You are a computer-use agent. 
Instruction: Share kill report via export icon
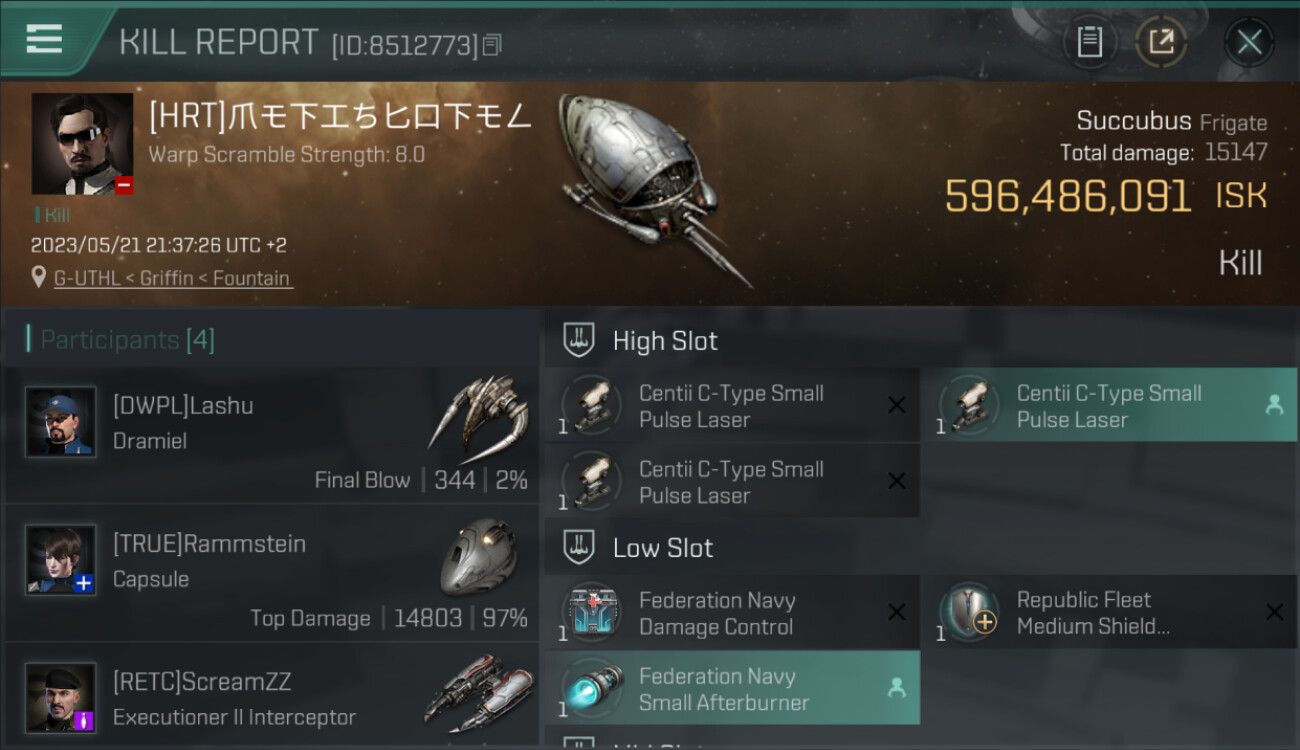(1161, 42)
